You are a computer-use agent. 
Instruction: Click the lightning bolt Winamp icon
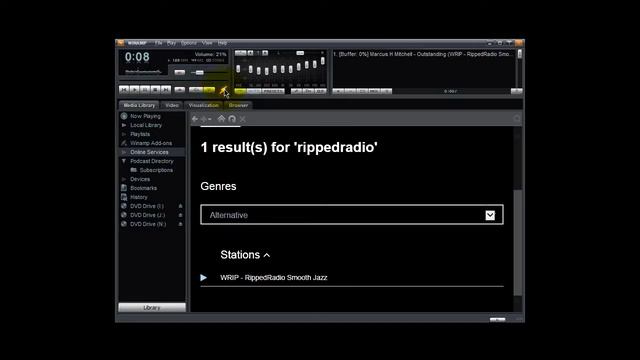(224, 91)
